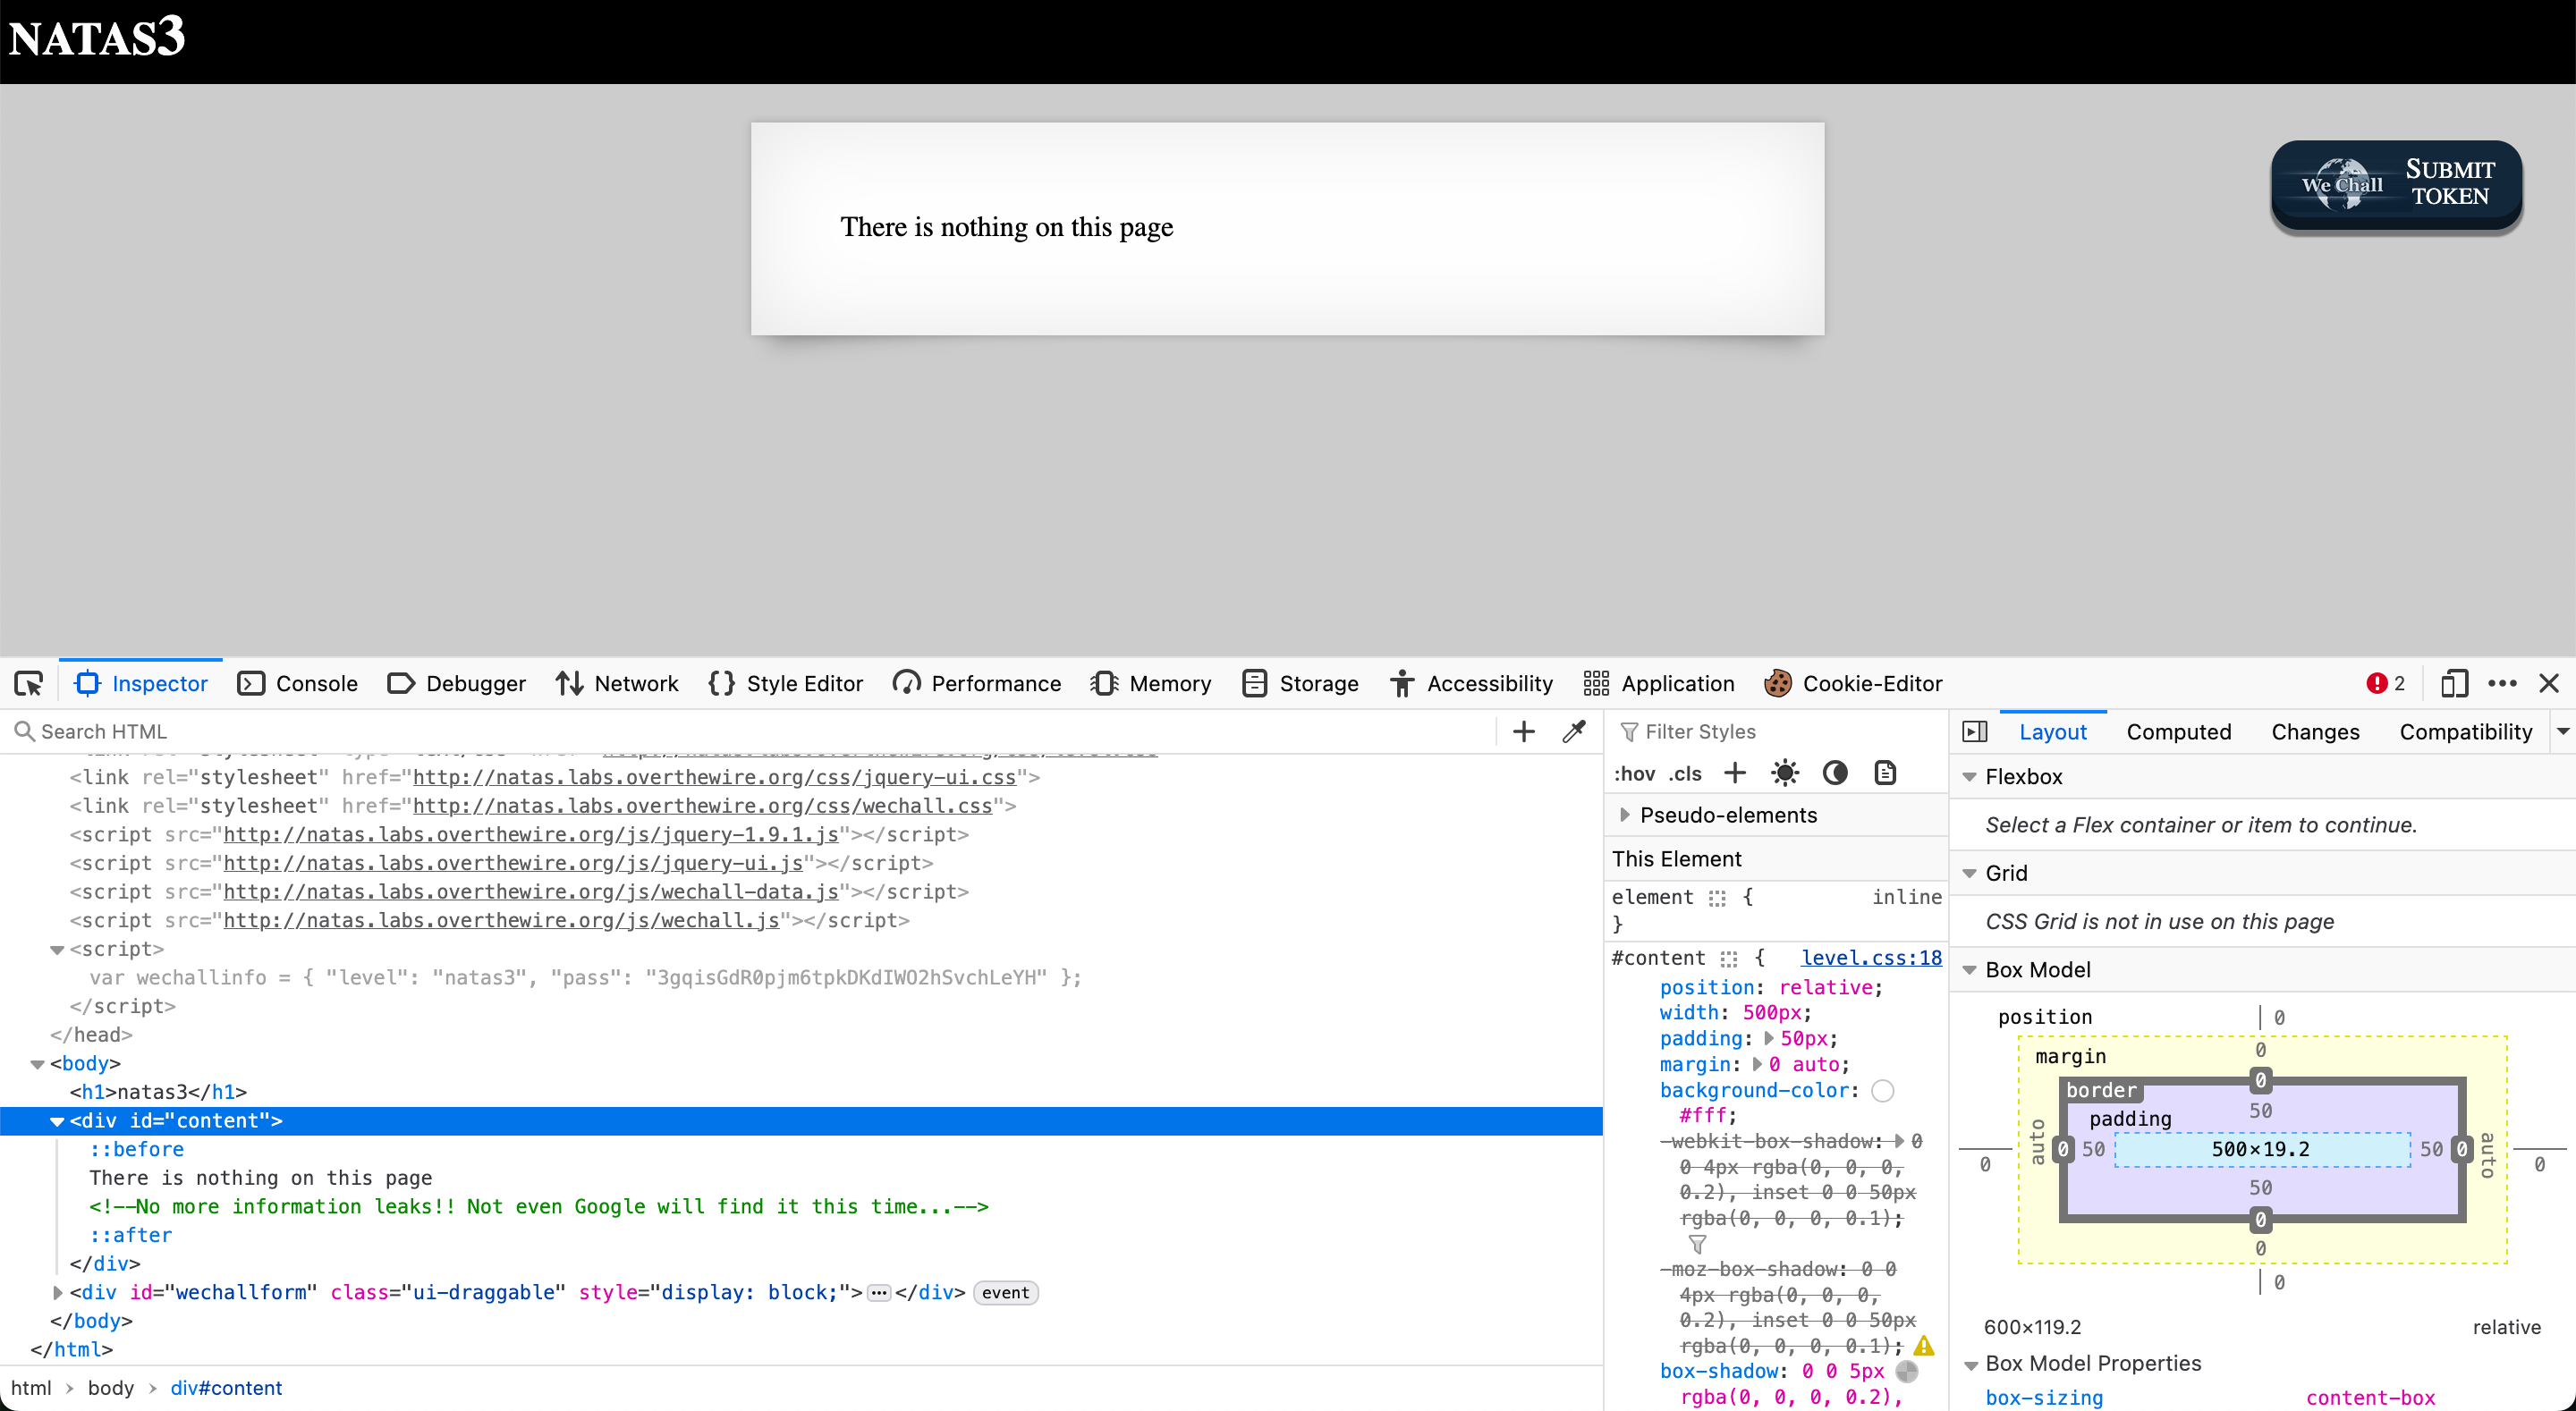Viewport: 2576px width, 1411px height.
Task: Open the level.css:18 source link
Action: tap(1871, 958)
